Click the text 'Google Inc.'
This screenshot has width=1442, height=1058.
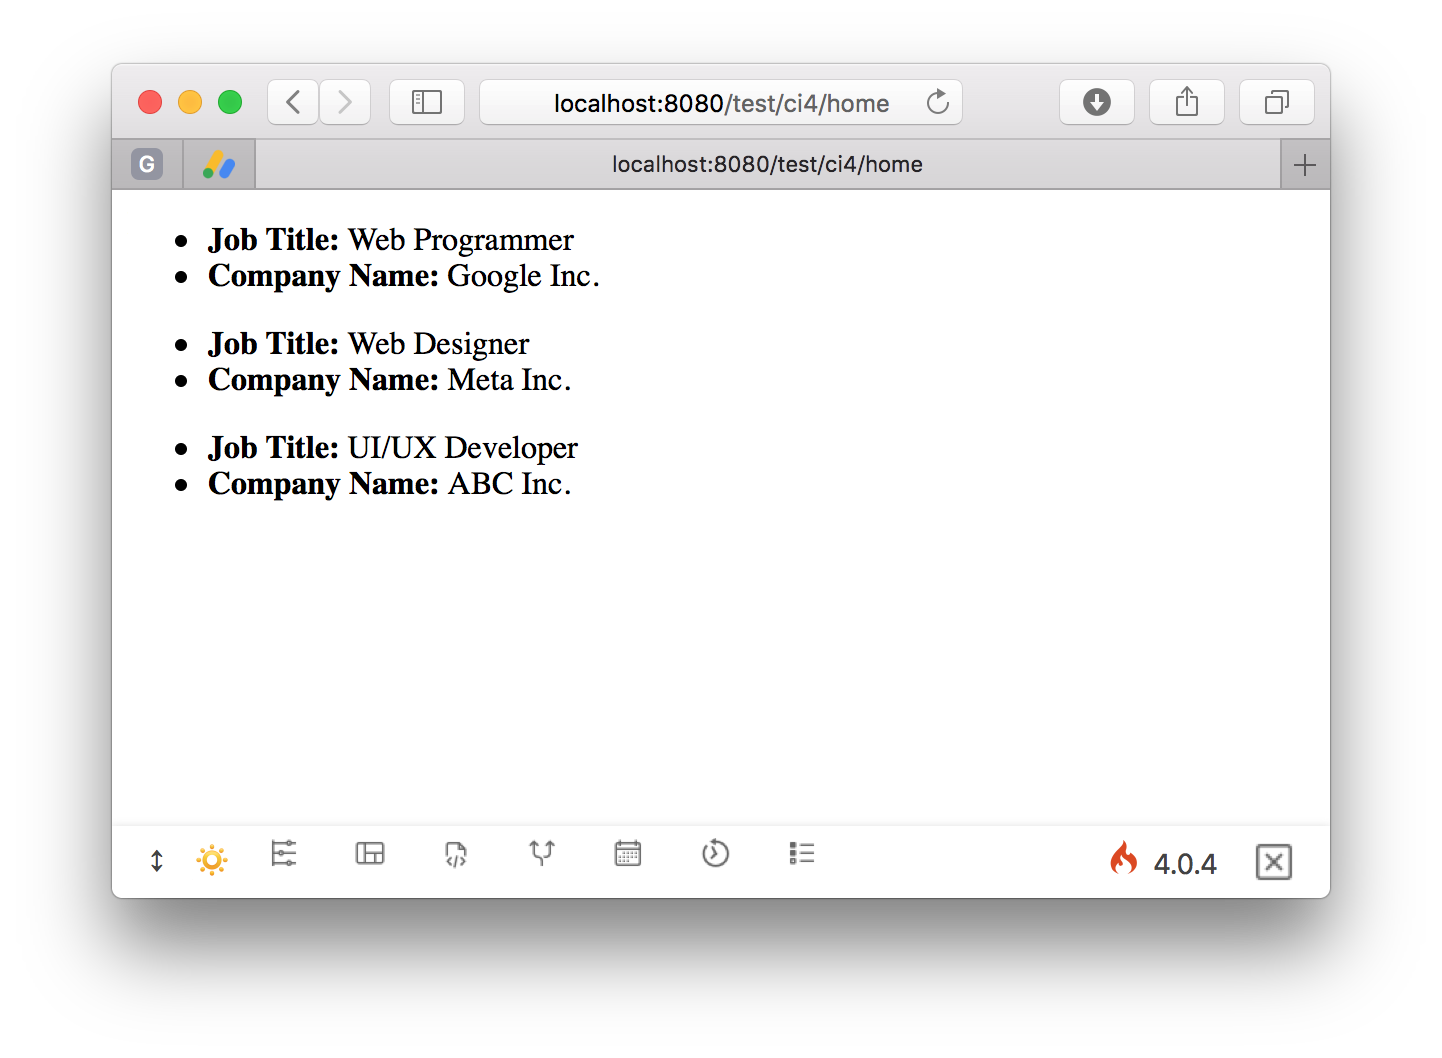click(524, 276)
